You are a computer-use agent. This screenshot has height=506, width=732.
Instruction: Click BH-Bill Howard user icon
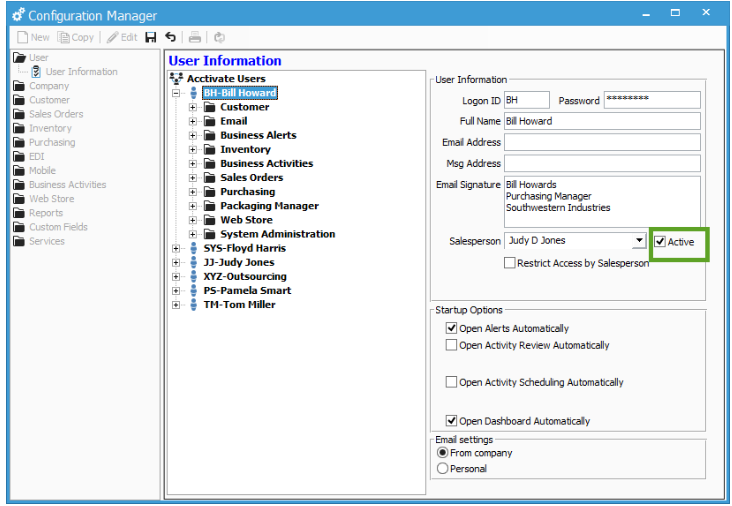point(193,93)
